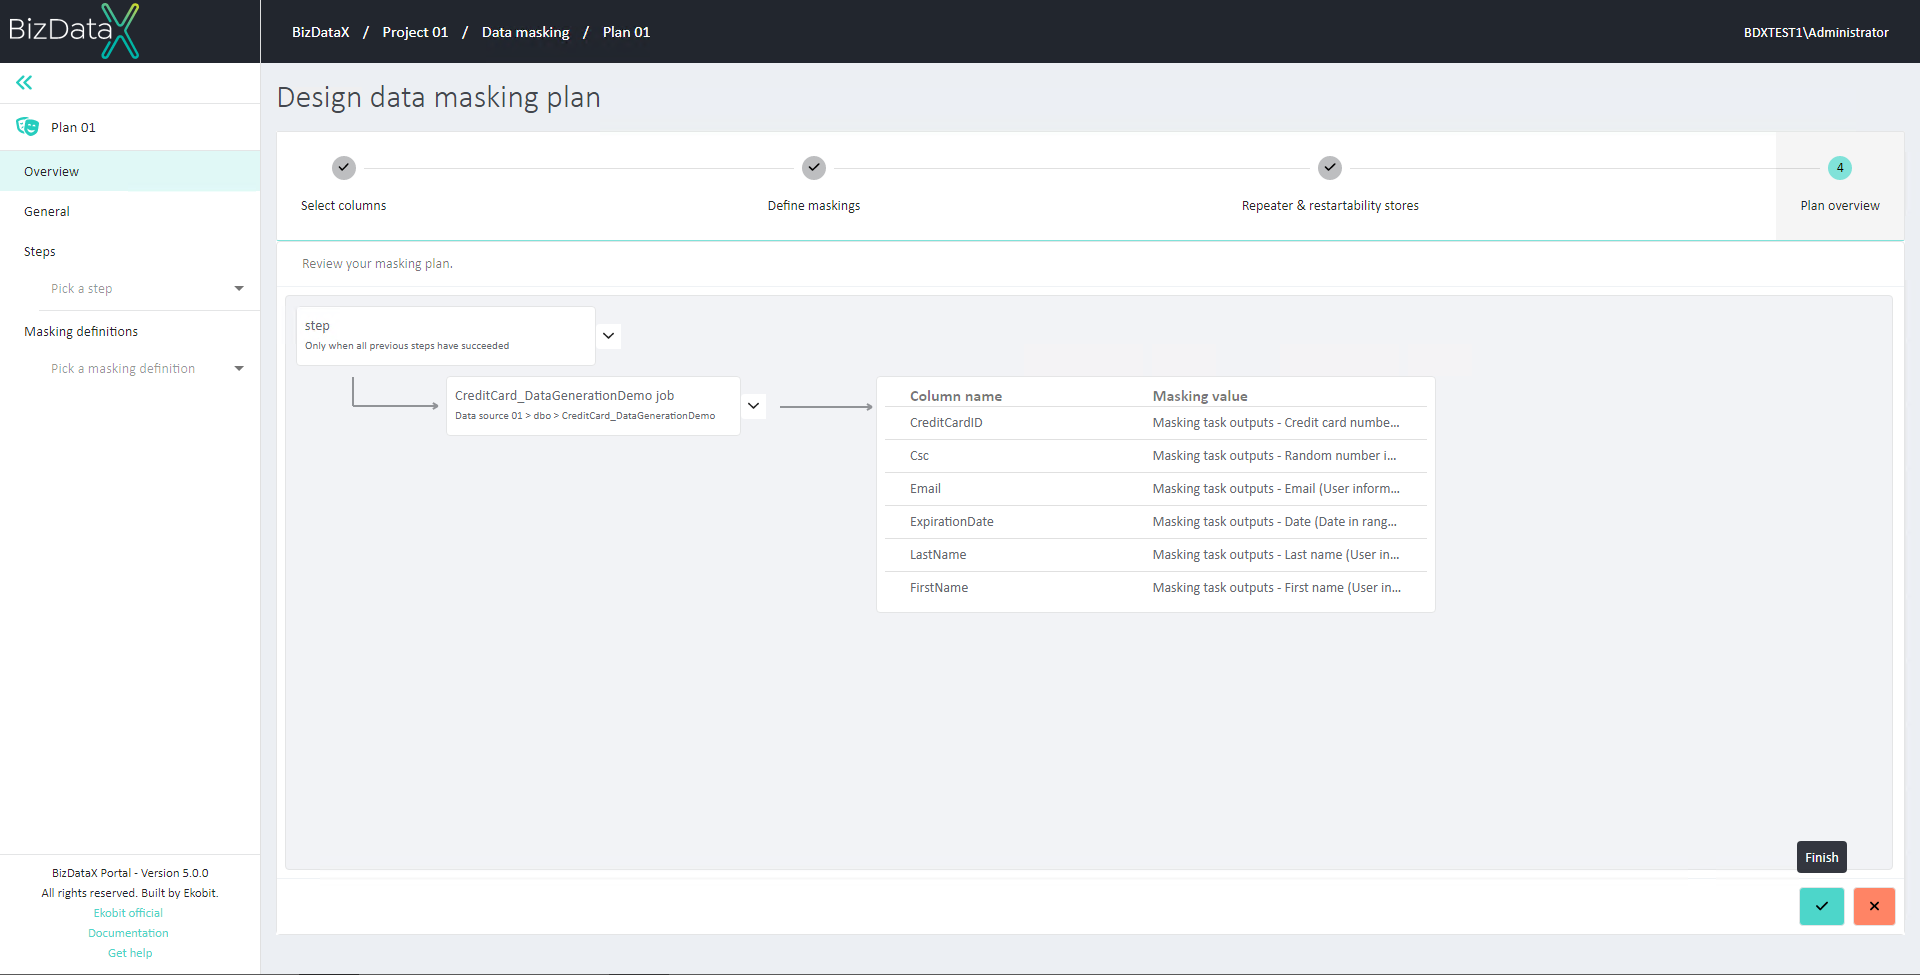The width and height of the screenshot is (1920, 975).
Task: Click the Review your masking plan text
Action: coord(377,264)
